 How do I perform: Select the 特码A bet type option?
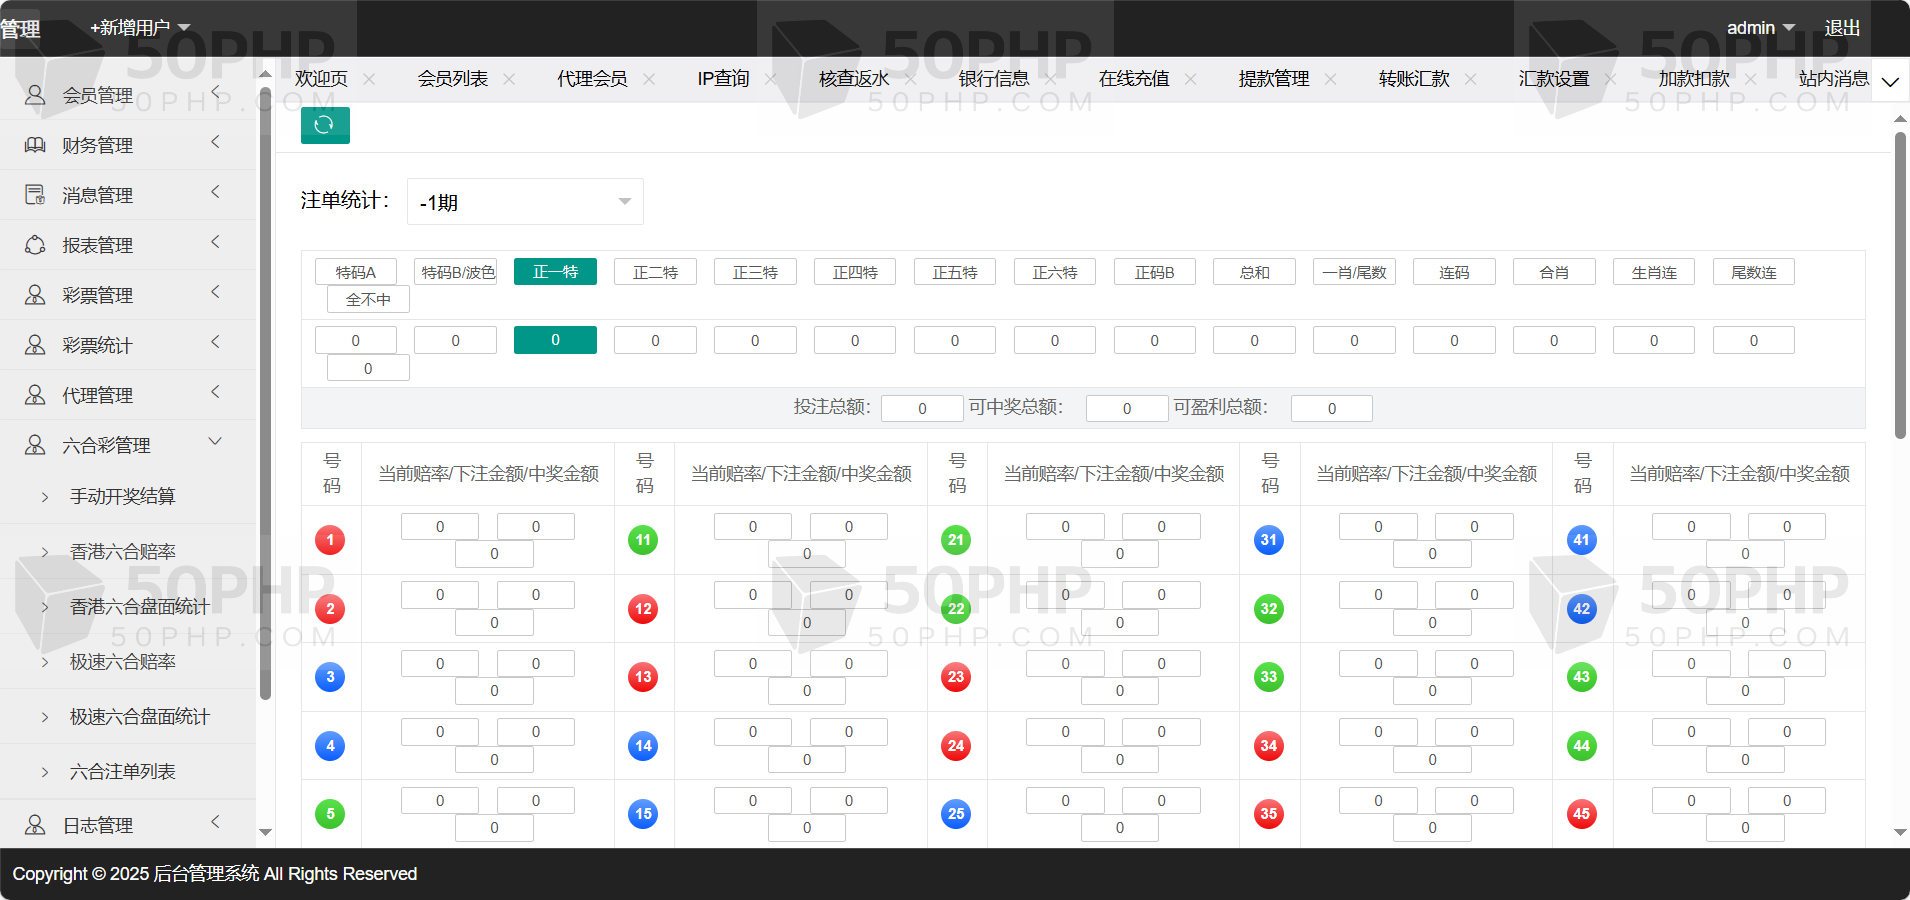(356, 272)
